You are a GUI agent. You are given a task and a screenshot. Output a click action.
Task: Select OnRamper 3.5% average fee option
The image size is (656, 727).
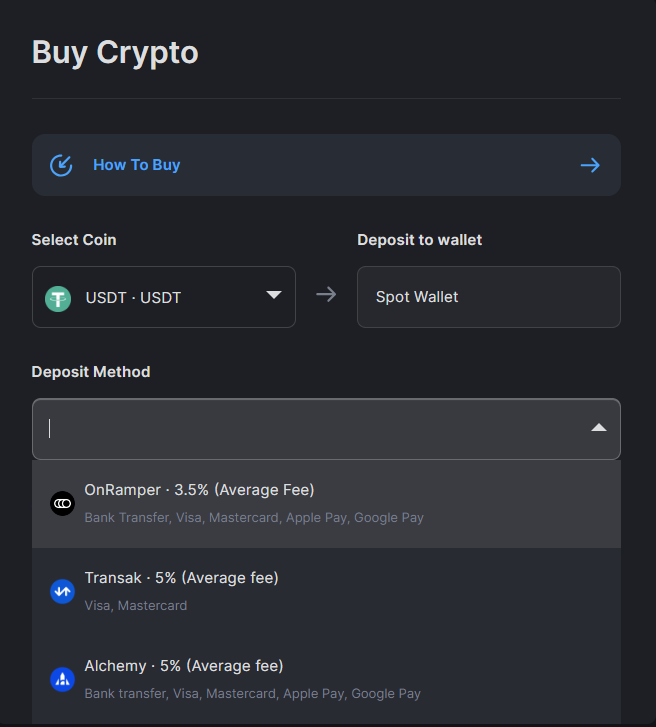(x=326, y=504)
